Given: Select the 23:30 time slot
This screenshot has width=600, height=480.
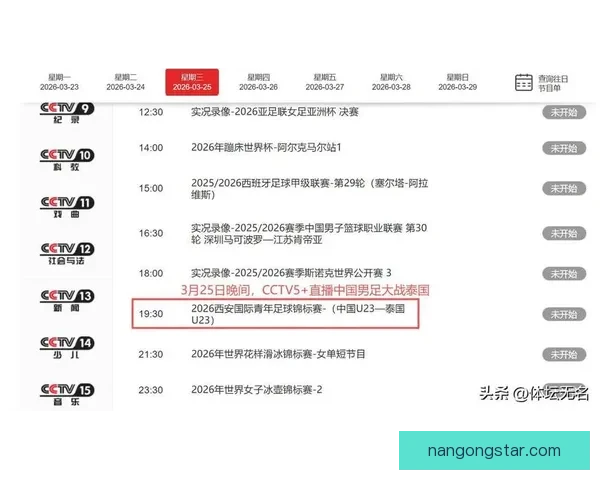Looking at the screenshot, I should 151,390.
